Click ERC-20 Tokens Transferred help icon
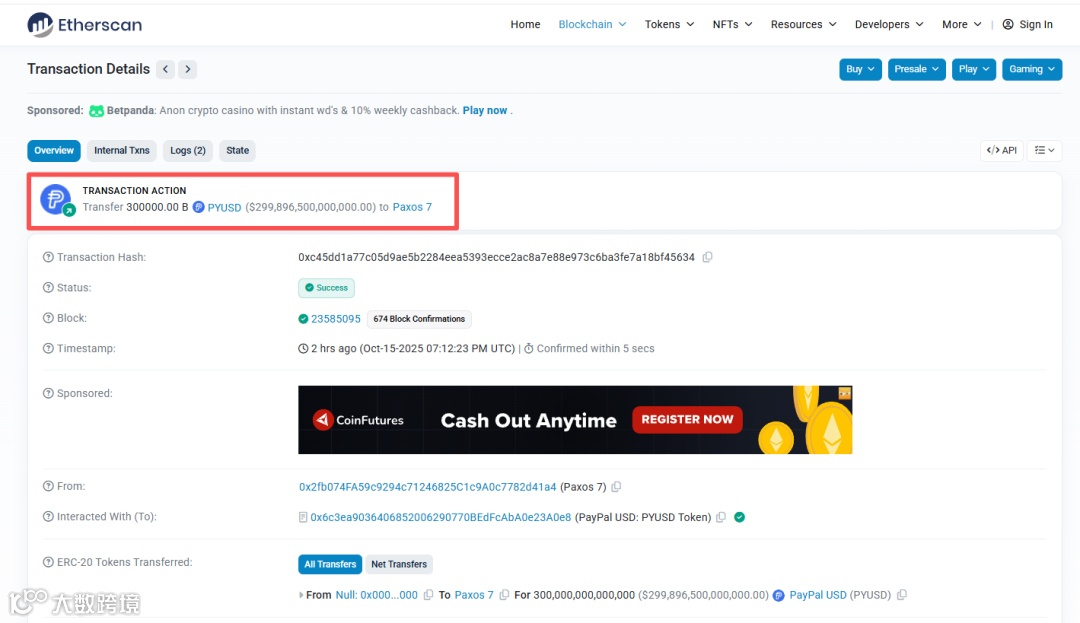The image size is (1080, 623). (x=48, y=562)
